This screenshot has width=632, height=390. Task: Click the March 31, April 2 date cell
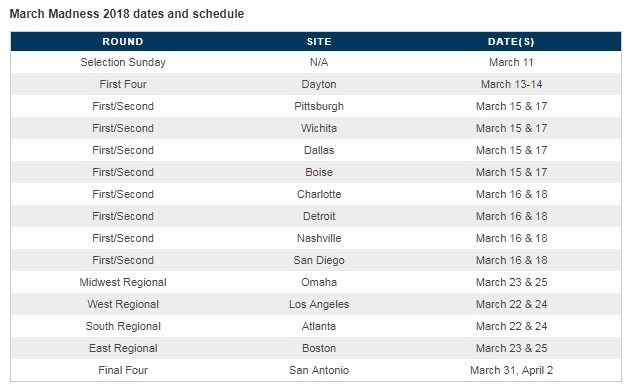(x=511, y=370)
